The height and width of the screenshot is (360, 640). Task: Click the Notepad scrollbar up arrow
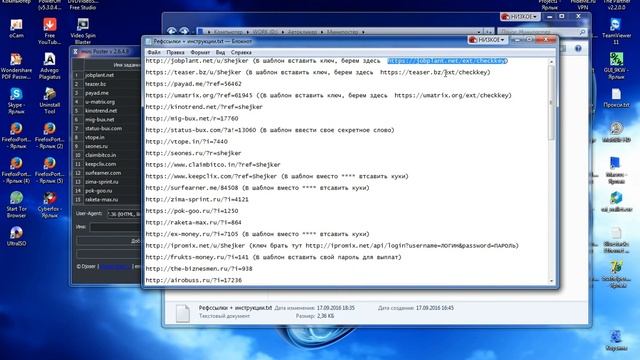551,62
